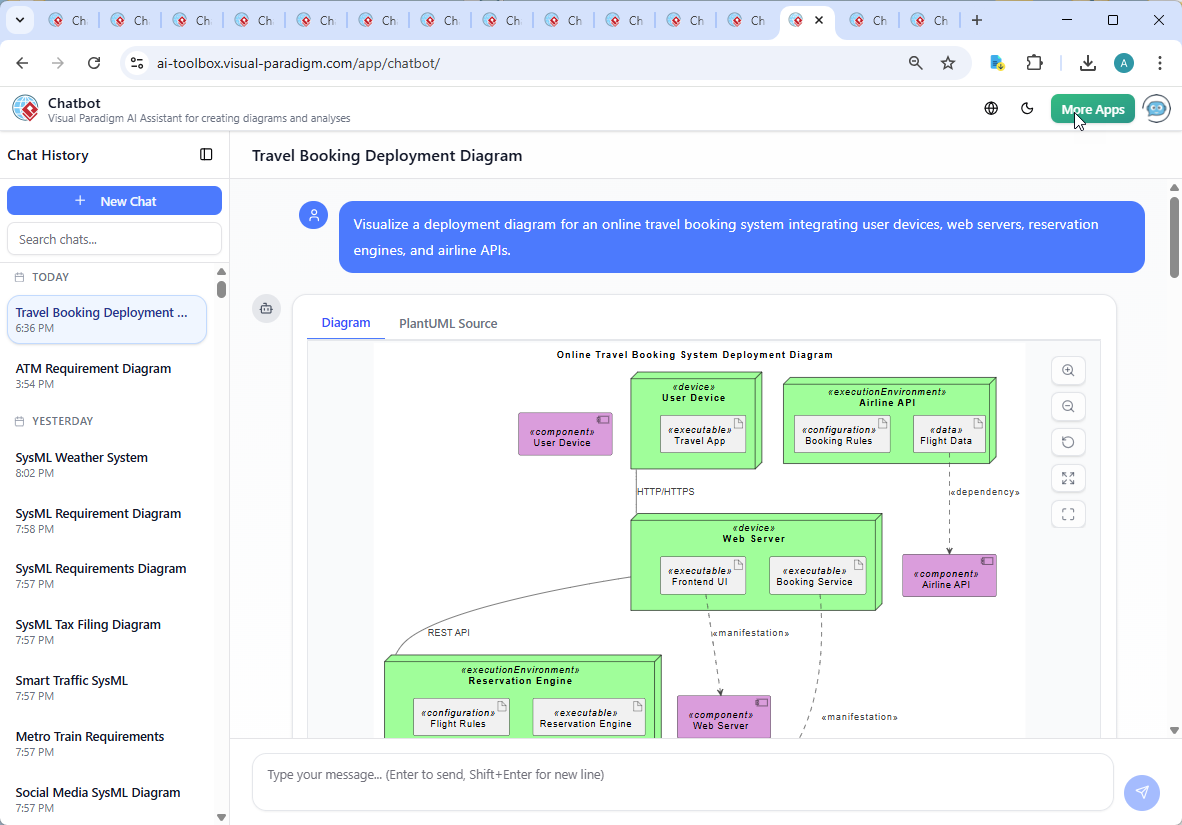The width and height of the screenshot is (1182, 825).
Task: Click the send message arrow button
Action: tap(1142, 793)
